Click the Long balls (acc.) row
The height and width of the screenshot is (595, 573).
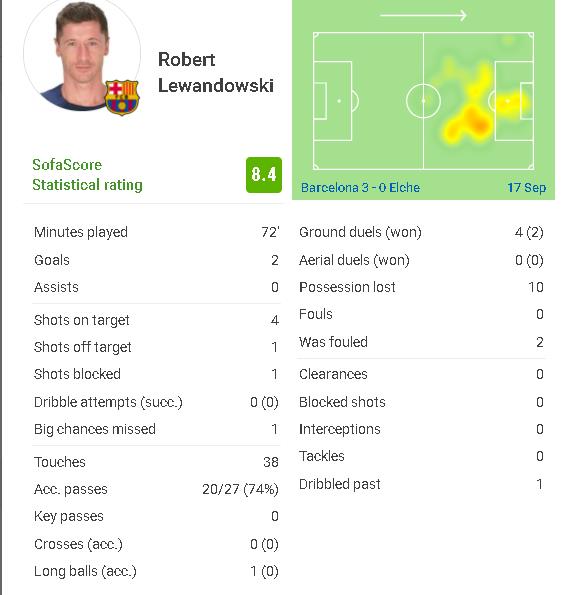[156, 571]
